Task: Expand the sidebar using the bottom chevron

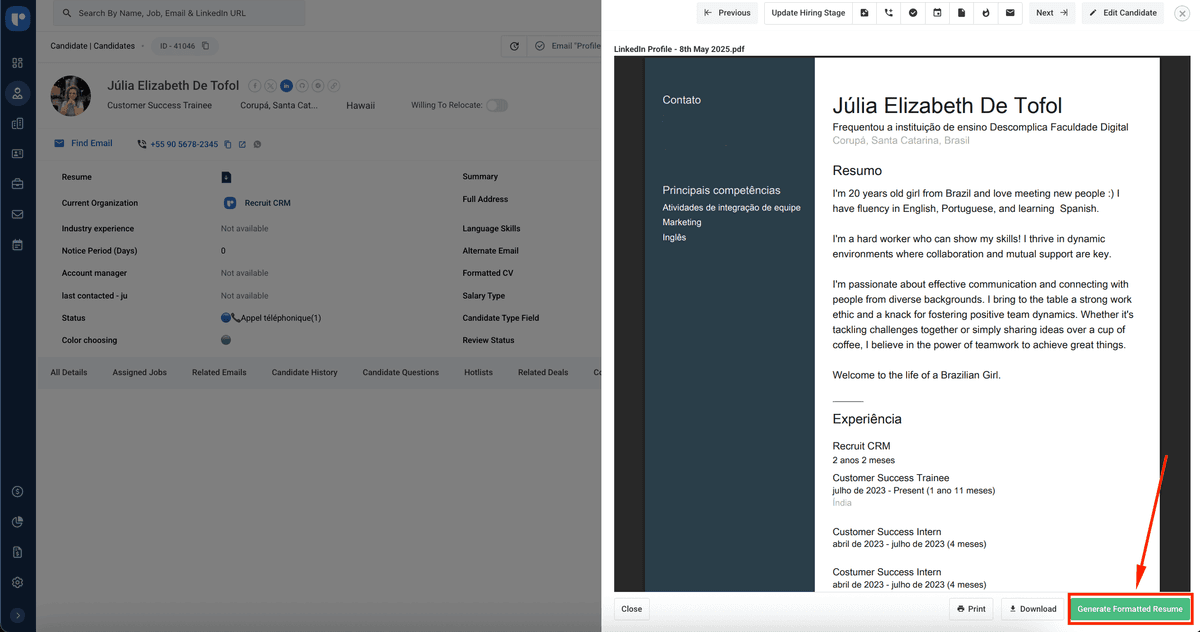Action: click(x=17, y=614)
